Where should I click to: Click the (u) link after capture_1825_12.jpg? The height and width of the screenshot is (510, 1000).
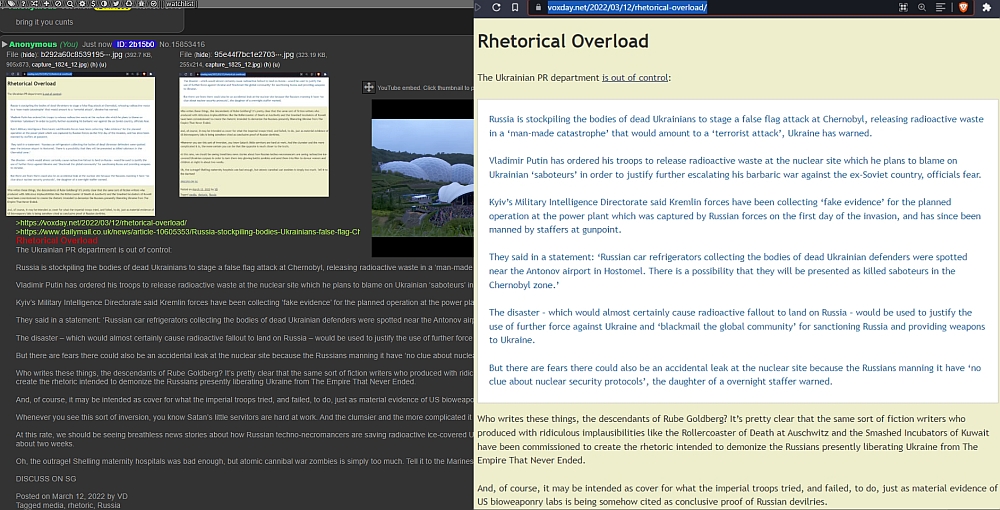276,64
